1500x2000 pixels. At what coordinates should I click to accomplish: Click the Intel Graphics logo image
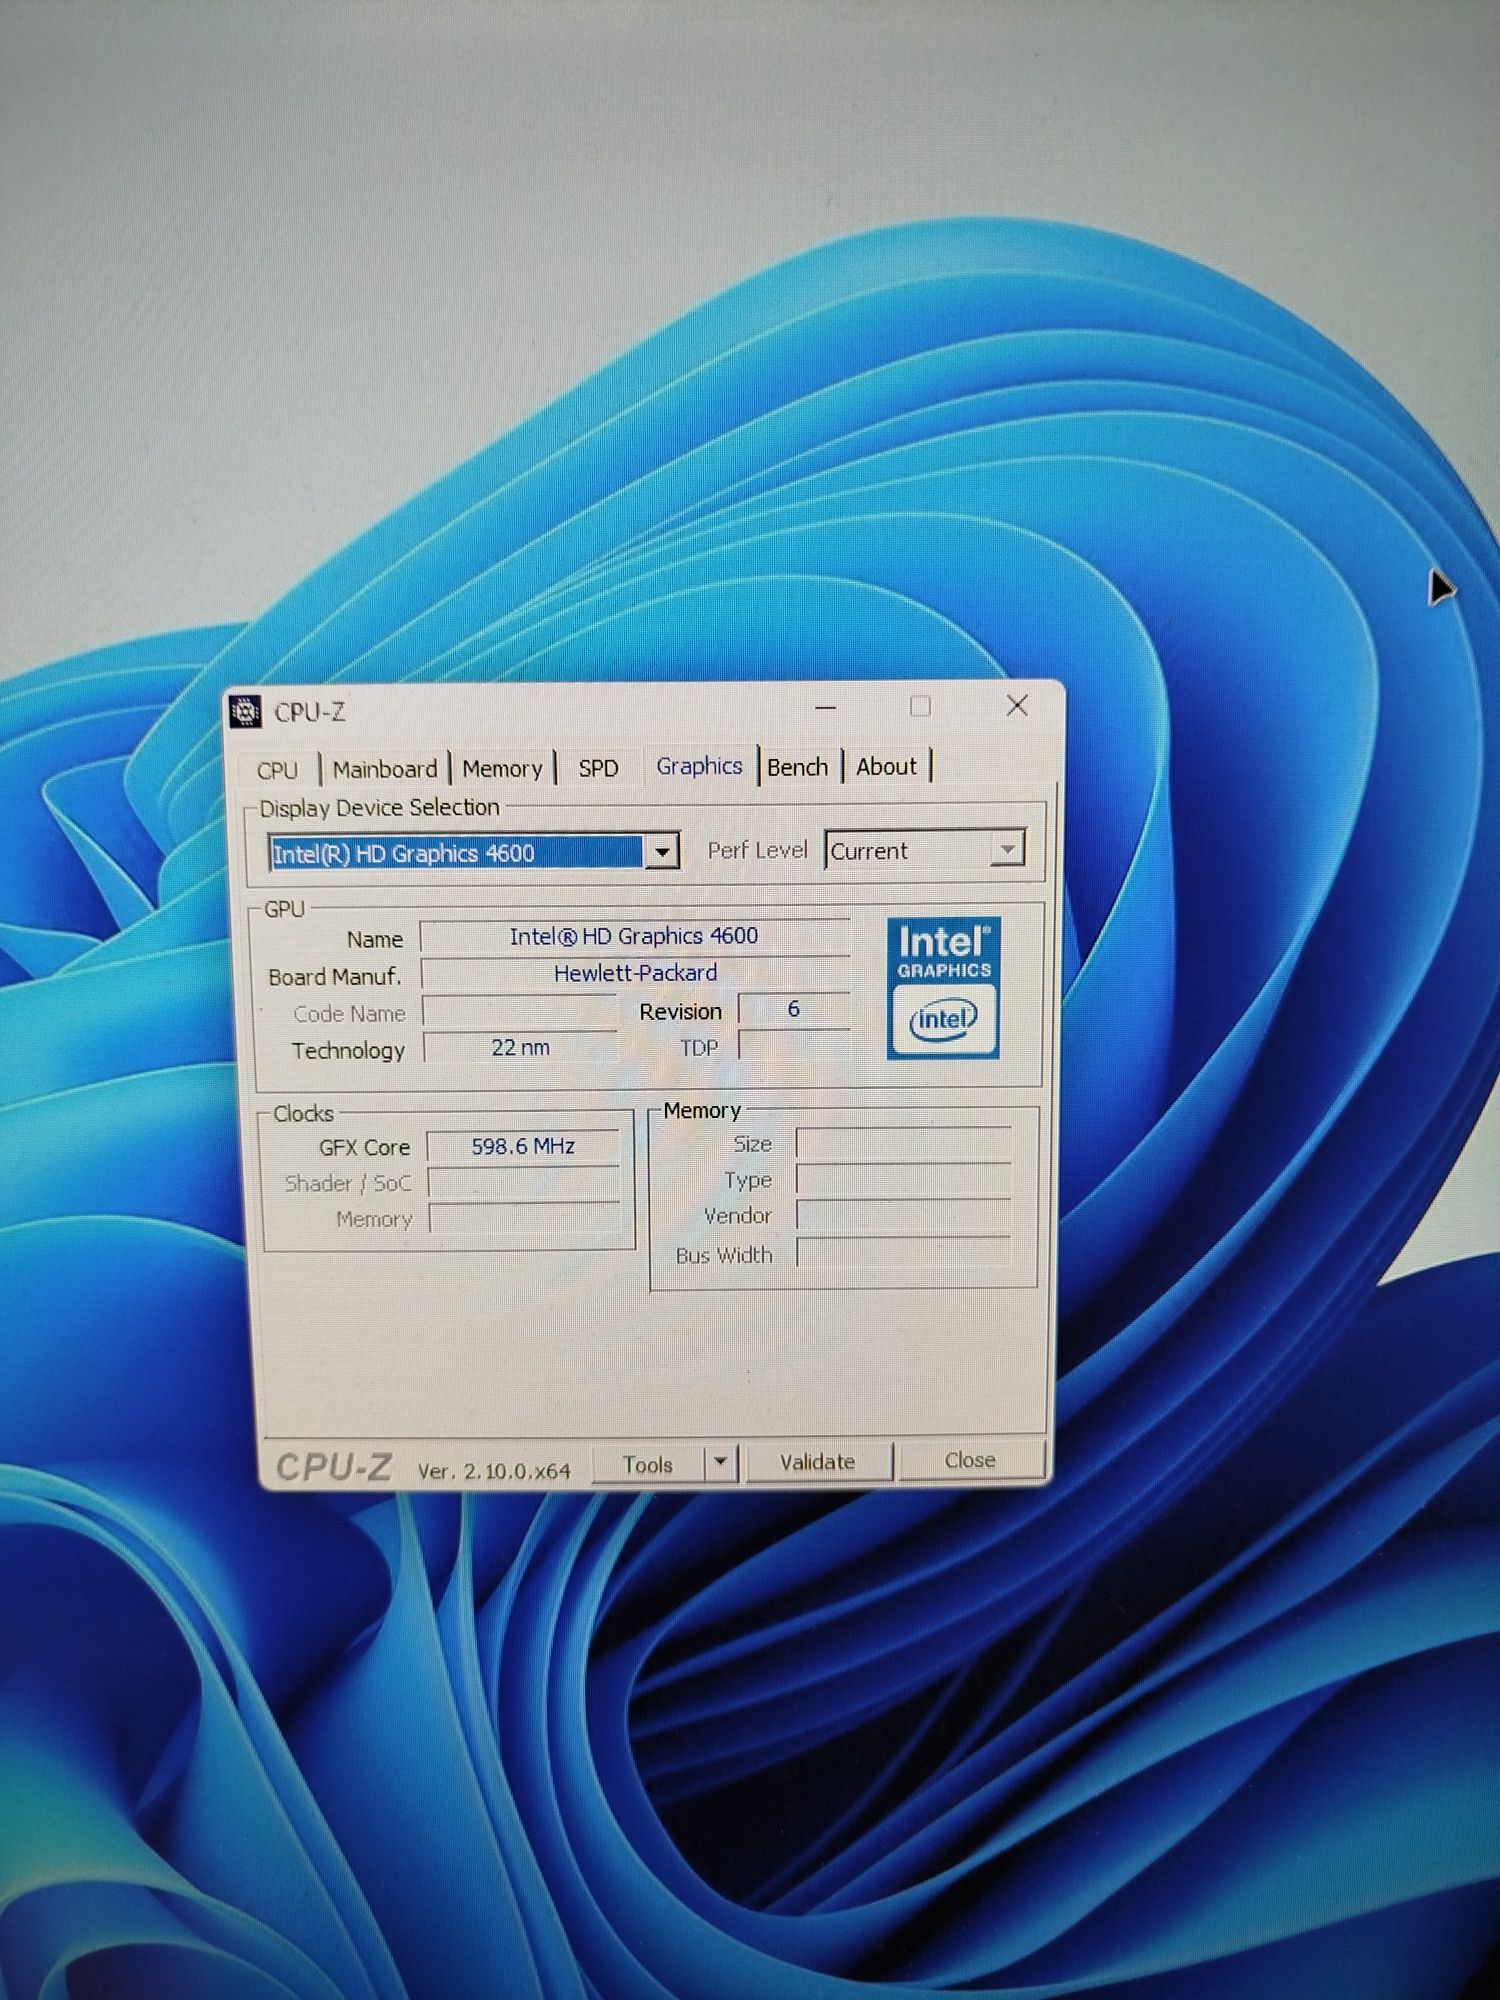(943, 988)
